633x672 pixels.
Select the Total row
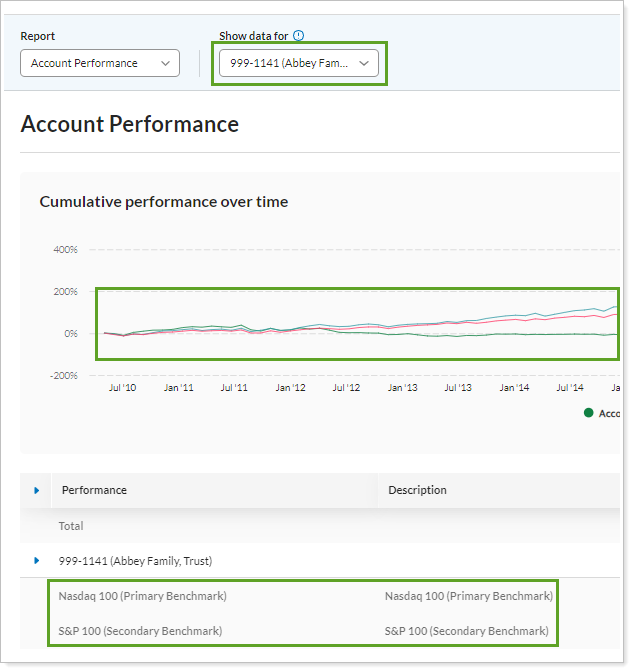(x=71, y=526)
